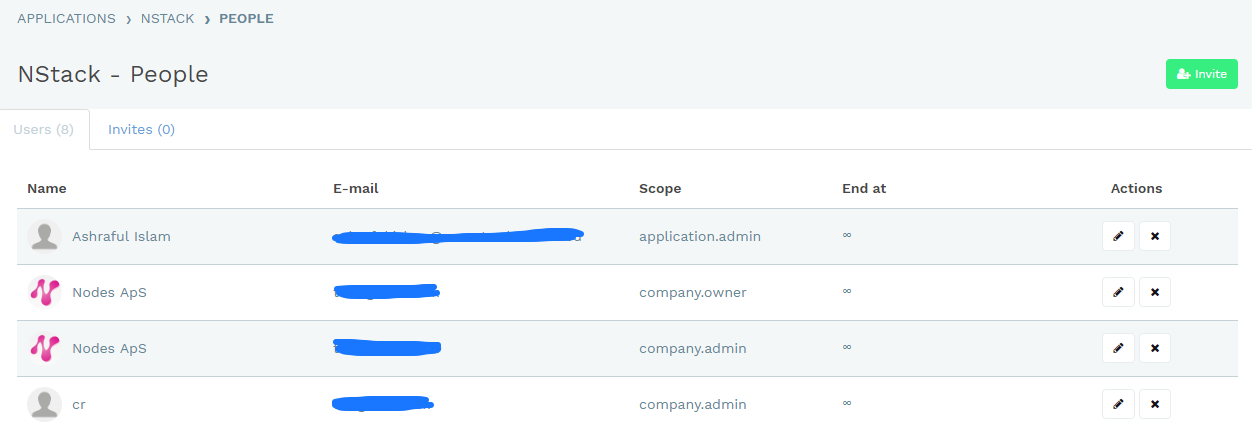Click the PEOPLE breadcrumb item

tap(246, 18)
